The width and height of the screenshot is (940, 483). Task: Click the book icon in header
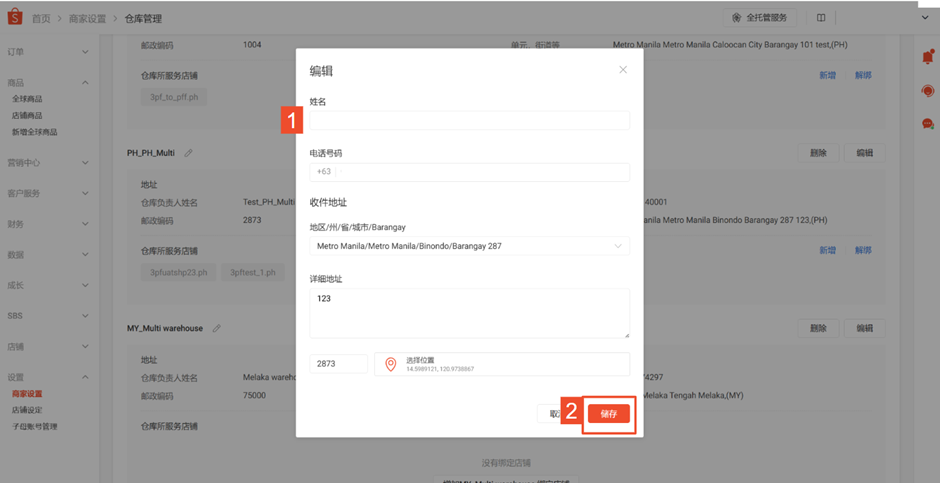821,18
